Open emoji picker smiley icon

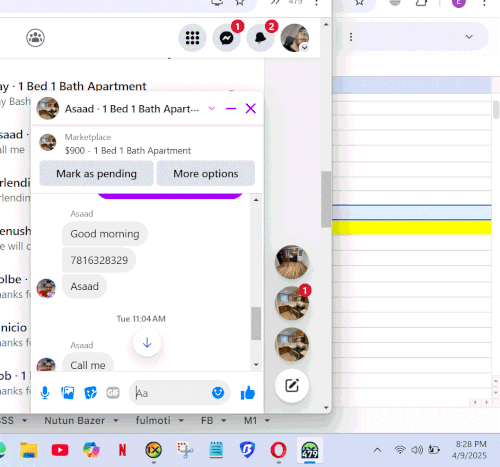pyautogui.click(x=218, y=393)
